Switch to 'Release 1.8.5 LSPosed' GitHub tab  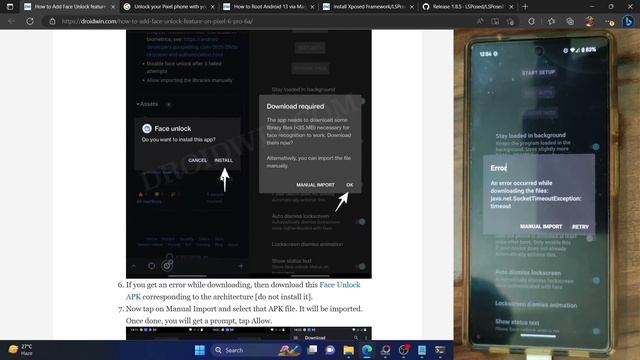tap(468, 7)
